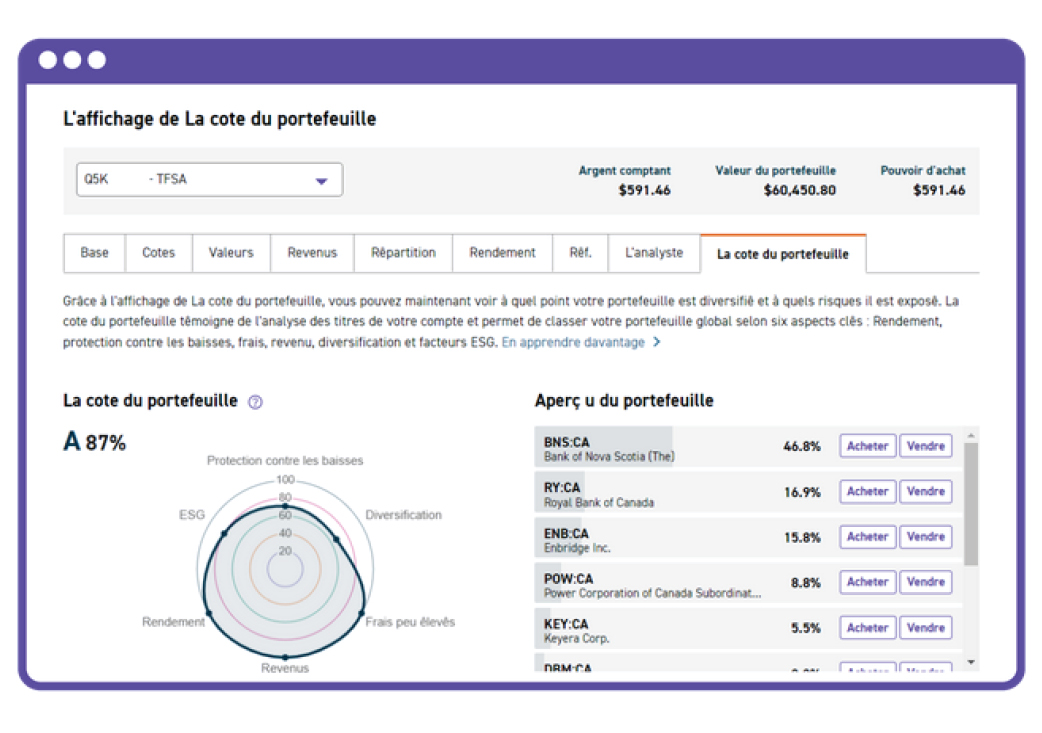Click Vendre for Royal Bank of Canada
The width and height of the screenshot is (1042, 733).
click(925, 492)
